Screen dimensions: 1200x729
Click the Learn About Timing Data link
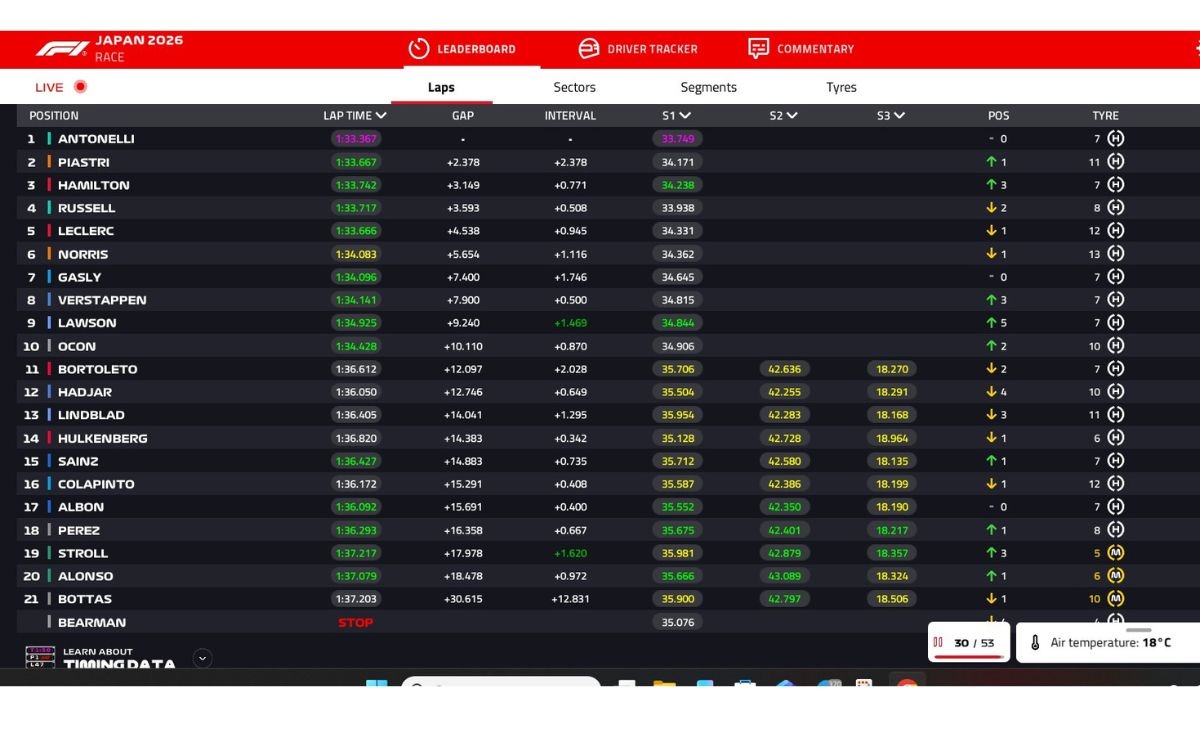pos(119,658)
